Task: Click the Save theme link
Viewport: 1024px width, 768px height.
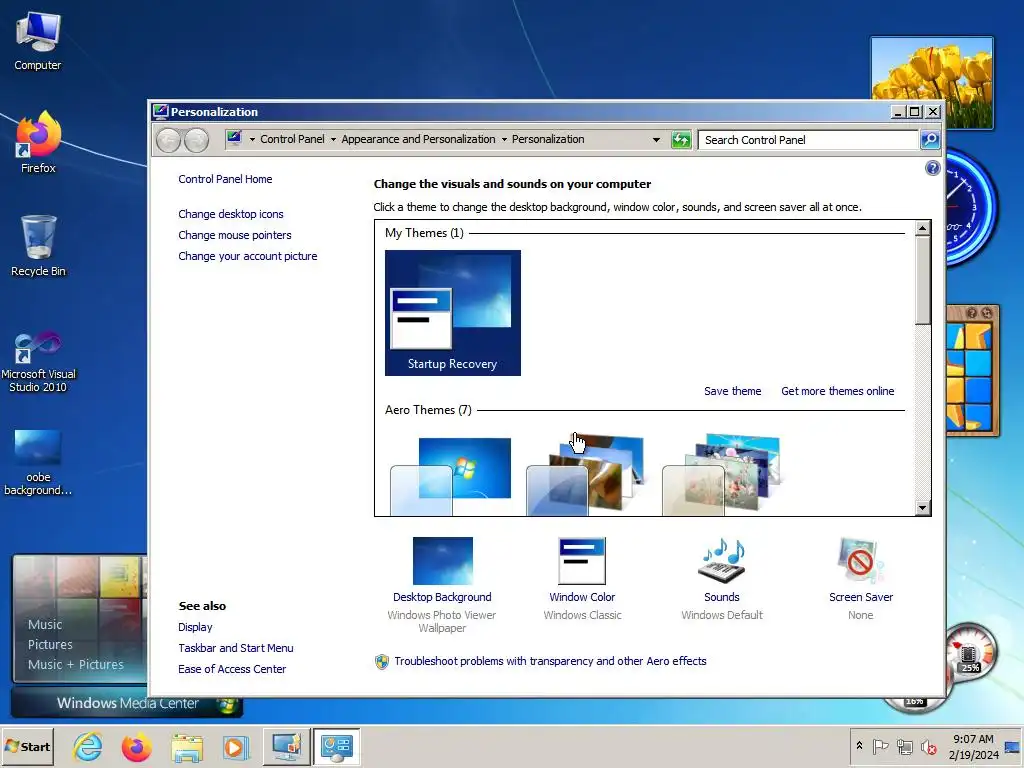Action: (732, 391)
